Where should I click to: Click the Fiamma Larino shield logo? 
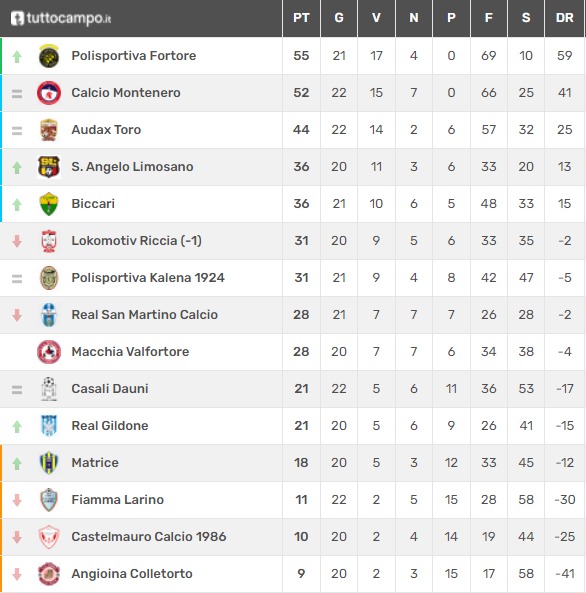[49, 500]
